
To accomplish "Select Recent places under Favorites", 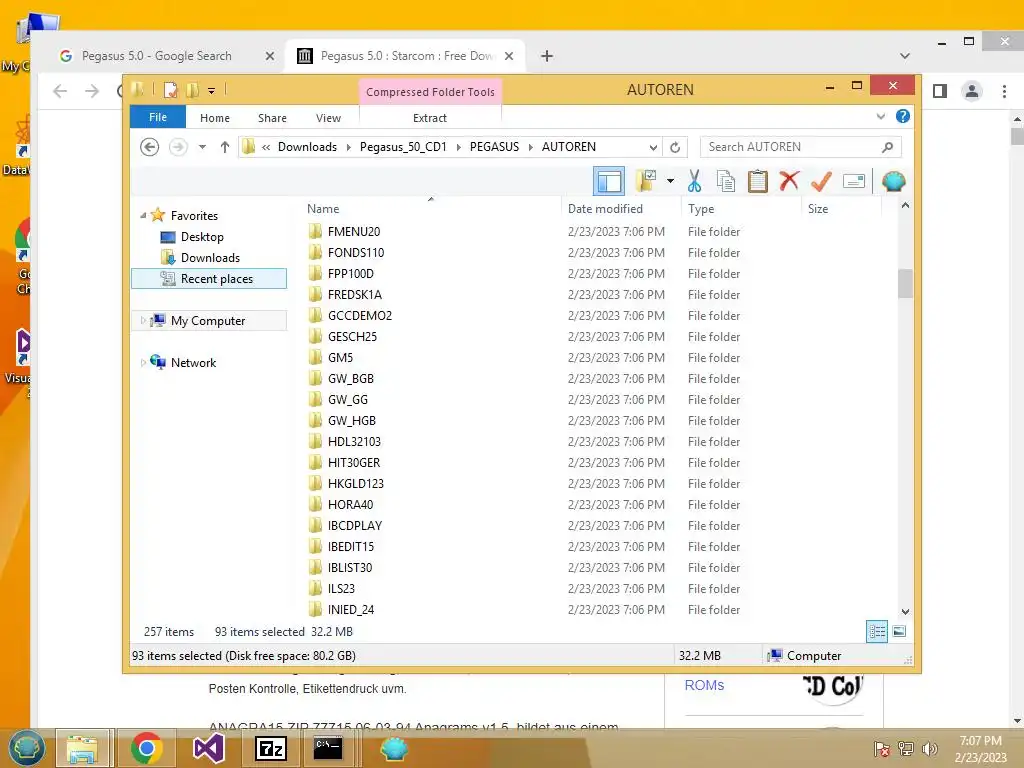I will [209, 279].
